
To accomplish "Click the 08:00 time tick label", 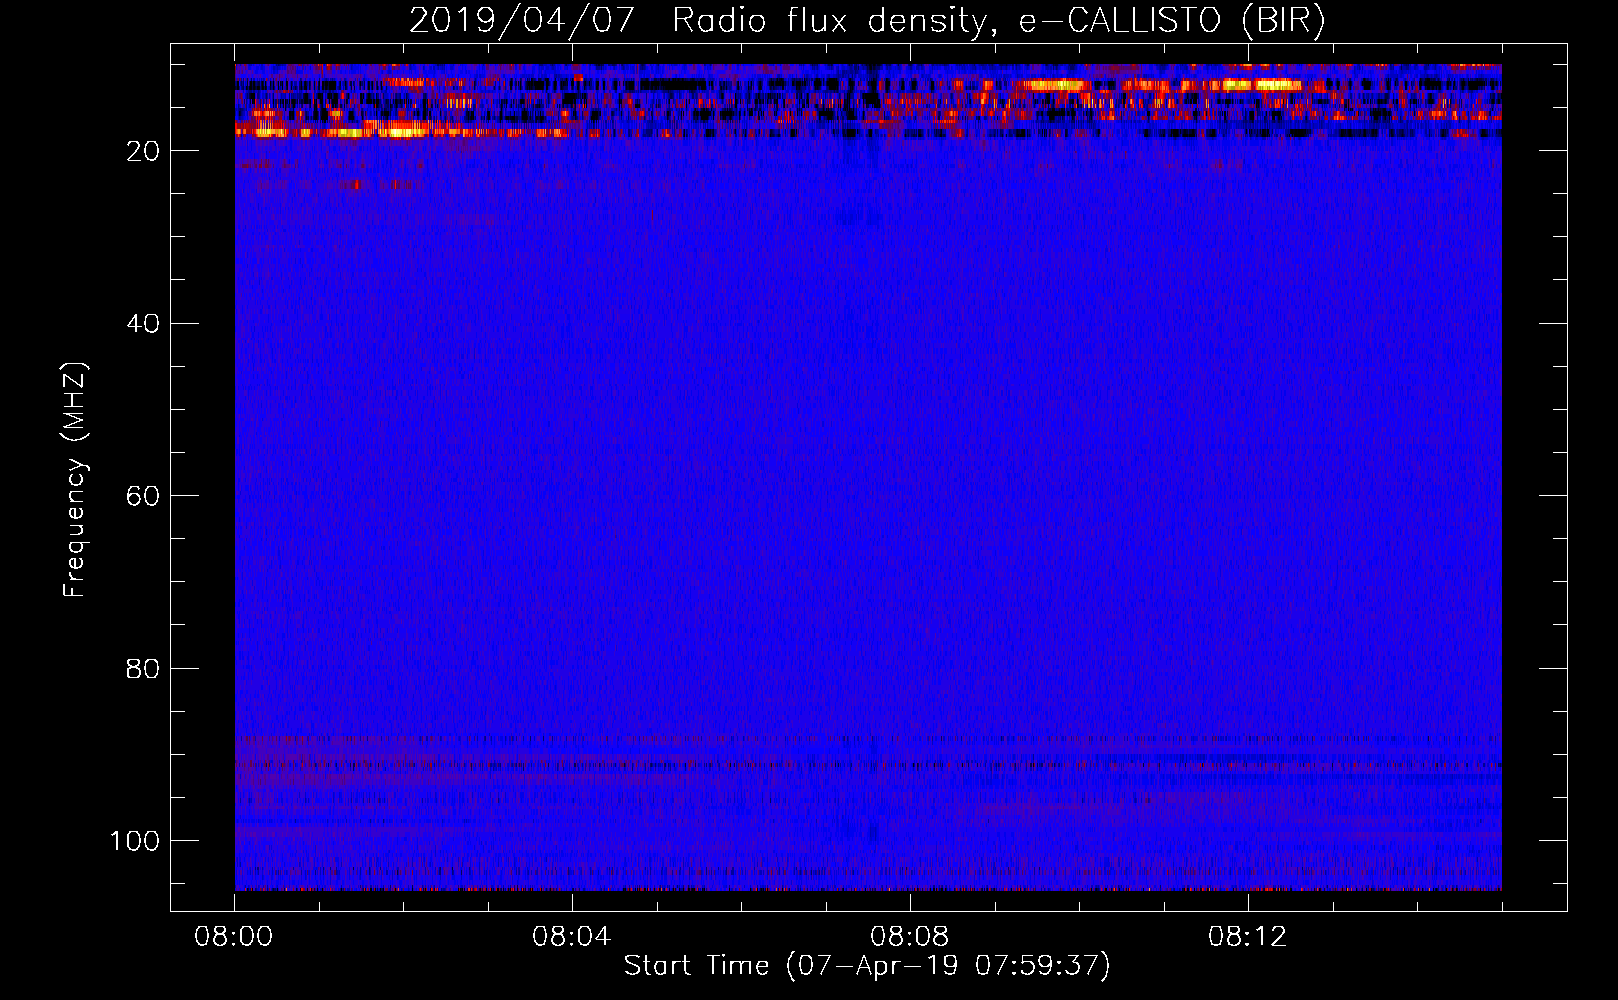I will pos(234,937).
